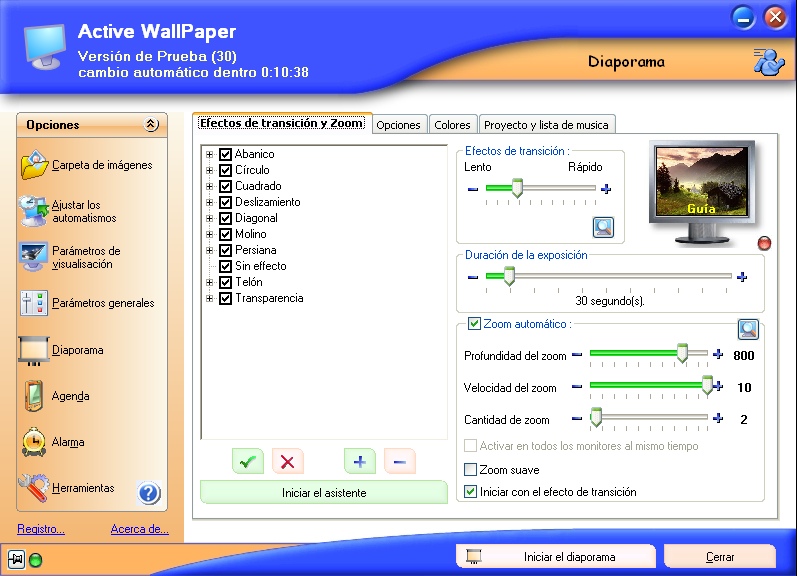Open the Acerca de... link
The image size is (797, 576).
click(x=139, y=529)
